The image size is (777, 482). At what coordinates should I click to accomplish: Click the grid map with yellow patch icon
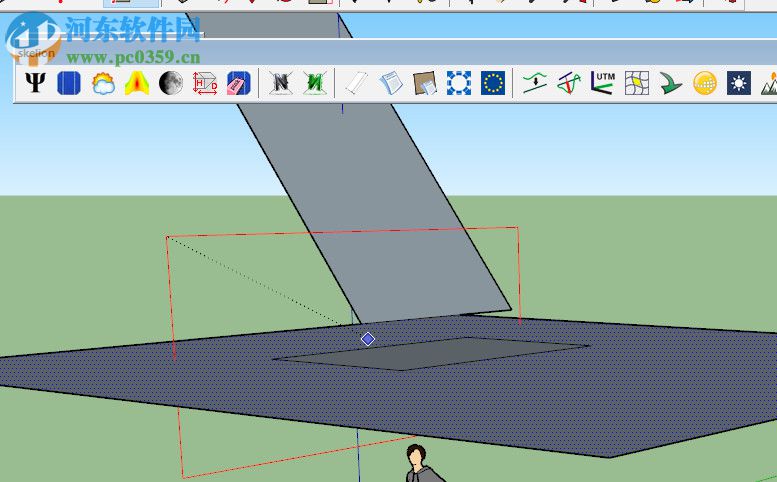[637, 83]
